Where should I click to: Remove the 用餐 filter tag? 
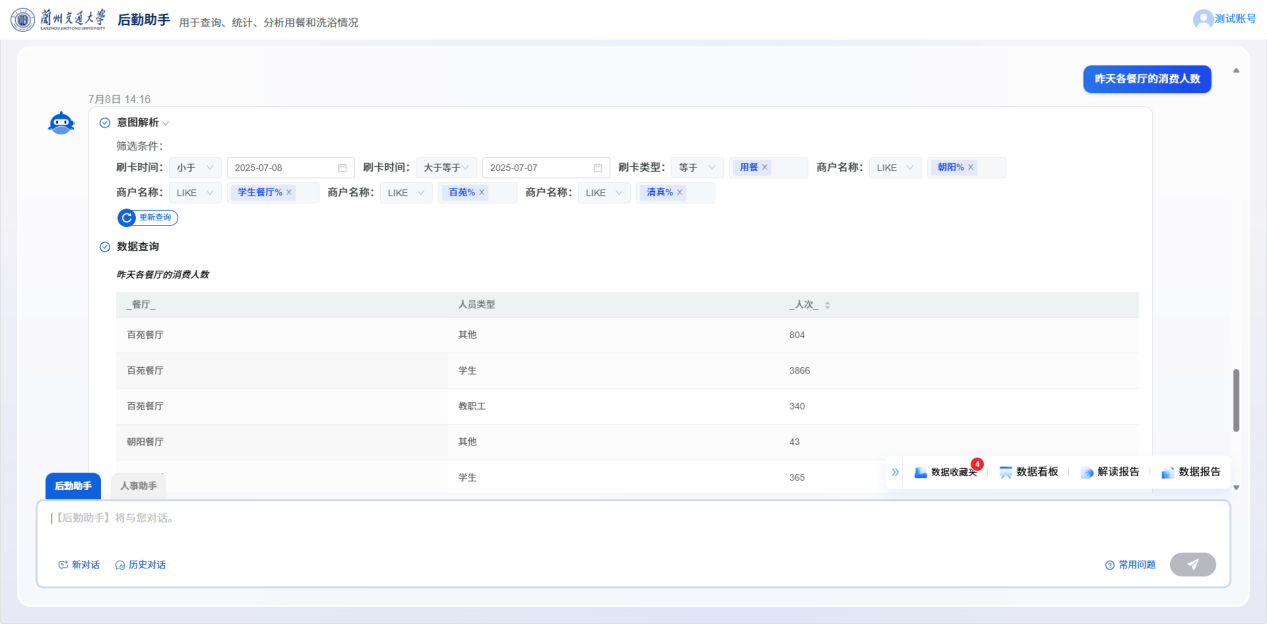[765, 167]
